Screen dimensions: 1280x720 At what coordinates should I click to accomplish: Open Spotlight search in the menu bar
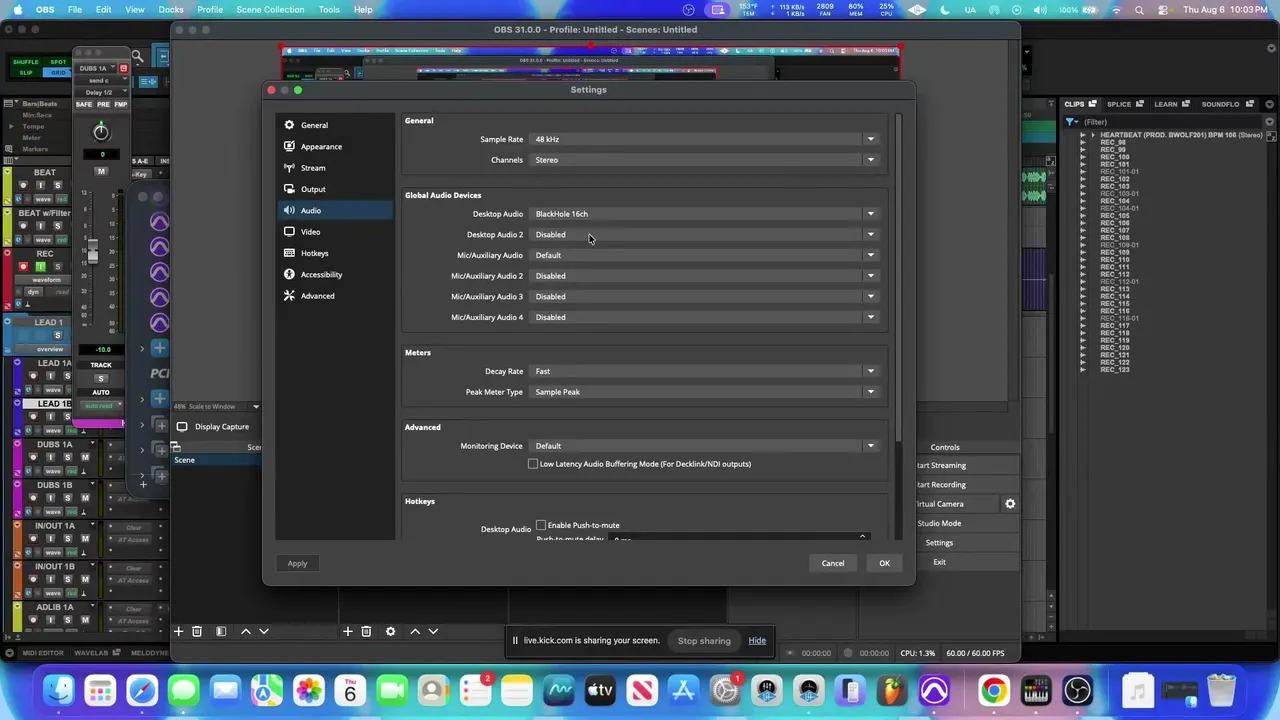pyautogui.click(x=1139, y=10)
